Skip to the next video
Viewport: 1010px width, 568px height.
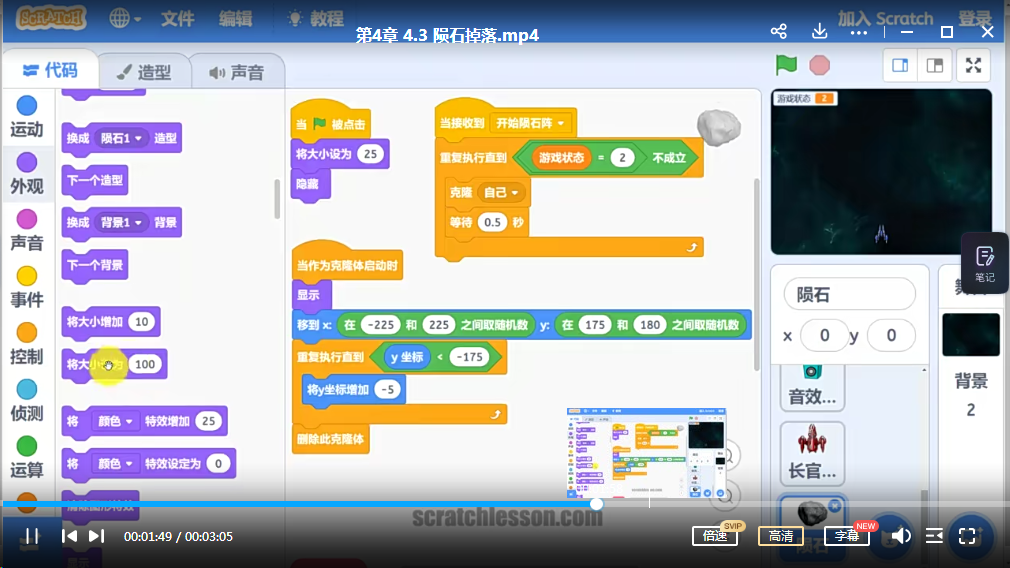(97, 536)
